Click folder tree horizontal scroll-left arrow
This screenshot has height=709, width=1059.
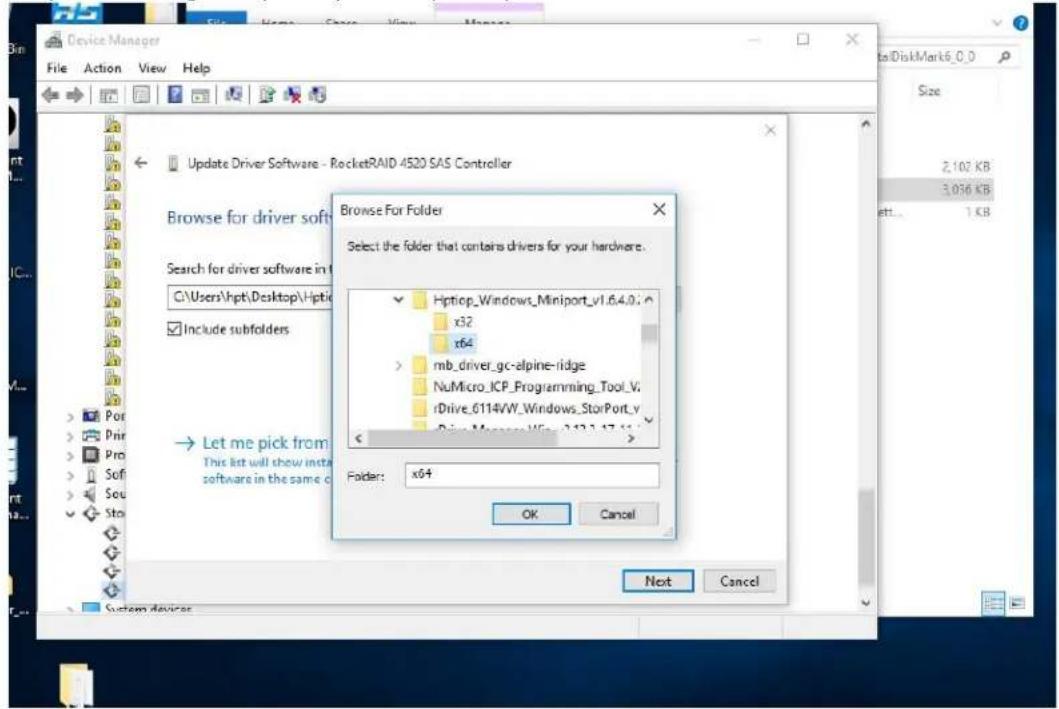[x=359, y=439]
